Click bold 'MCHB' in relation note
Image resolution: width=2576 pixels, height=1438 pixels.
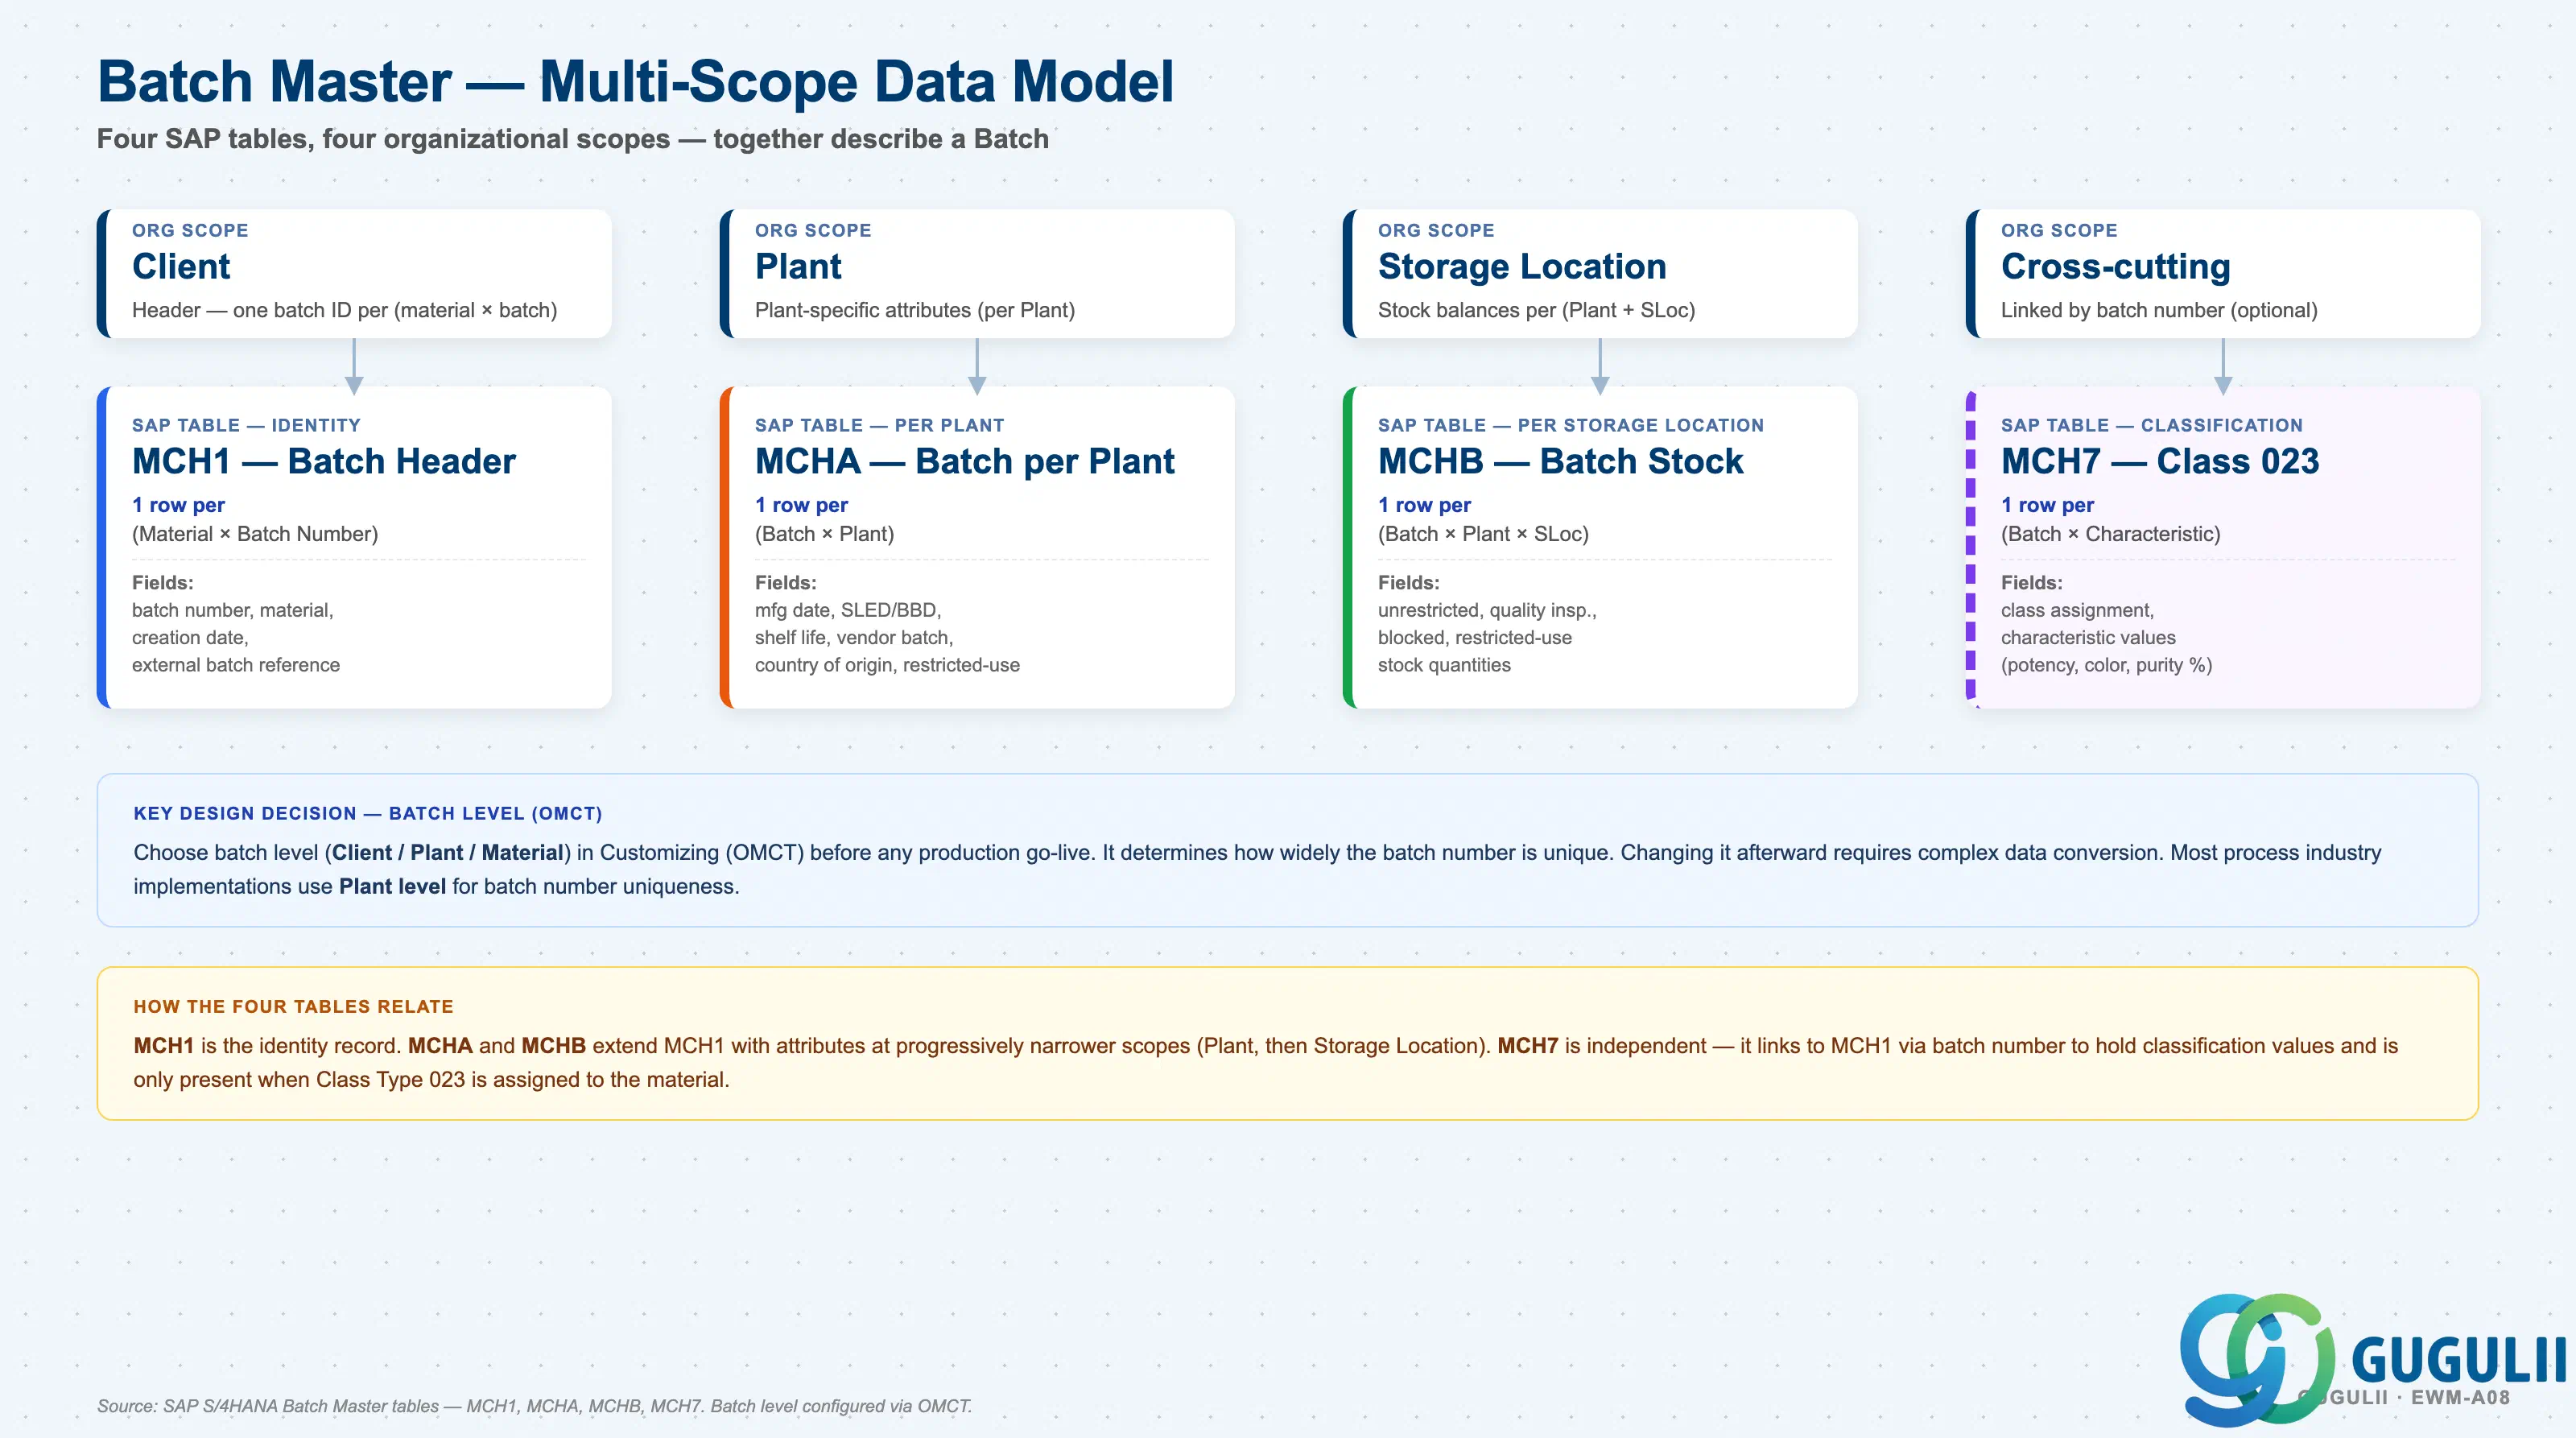(553, 1045)
